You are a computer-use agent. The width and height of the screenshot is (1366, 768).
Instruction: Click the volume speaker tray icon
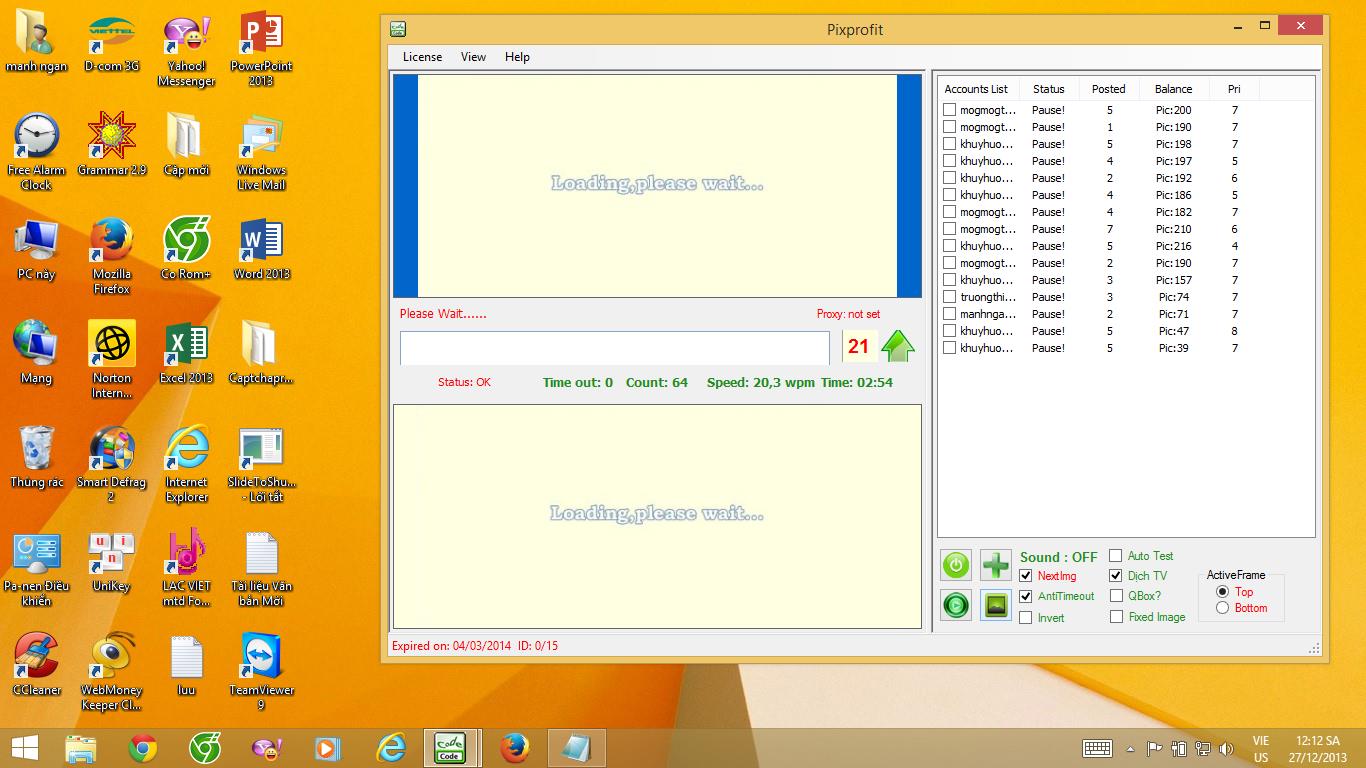(x=1226, y=748)
